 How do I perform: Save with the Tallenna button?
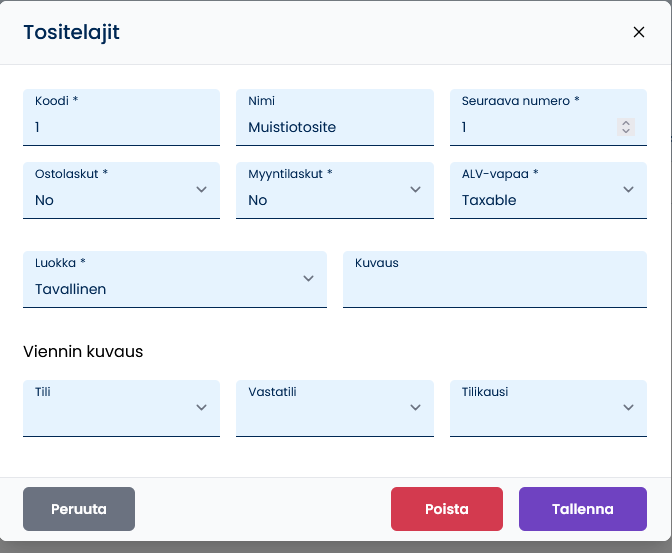coord(583,509)
